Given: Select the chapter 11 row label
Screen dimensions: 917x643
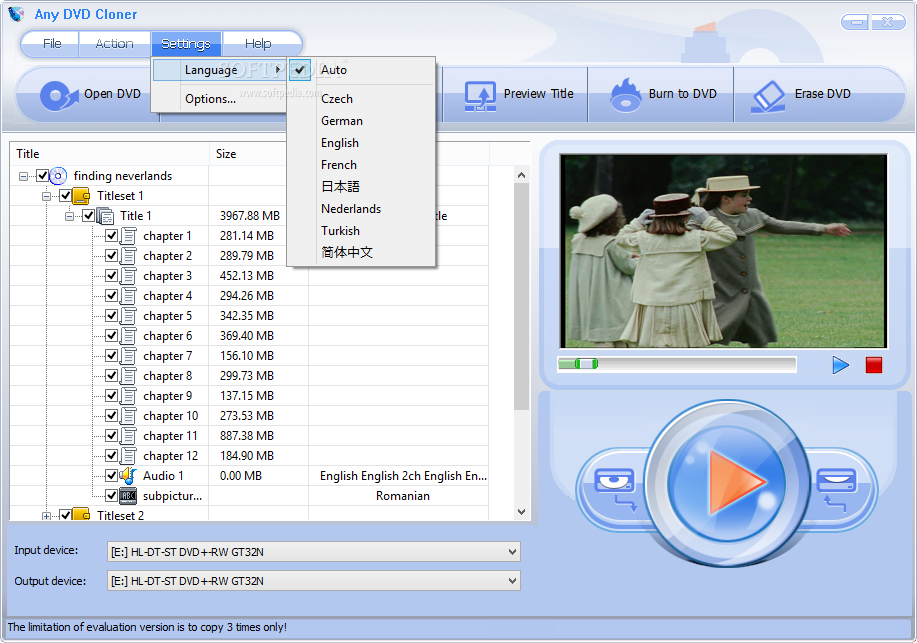Looking at the screenshot, I should click(x=170, y=436).
